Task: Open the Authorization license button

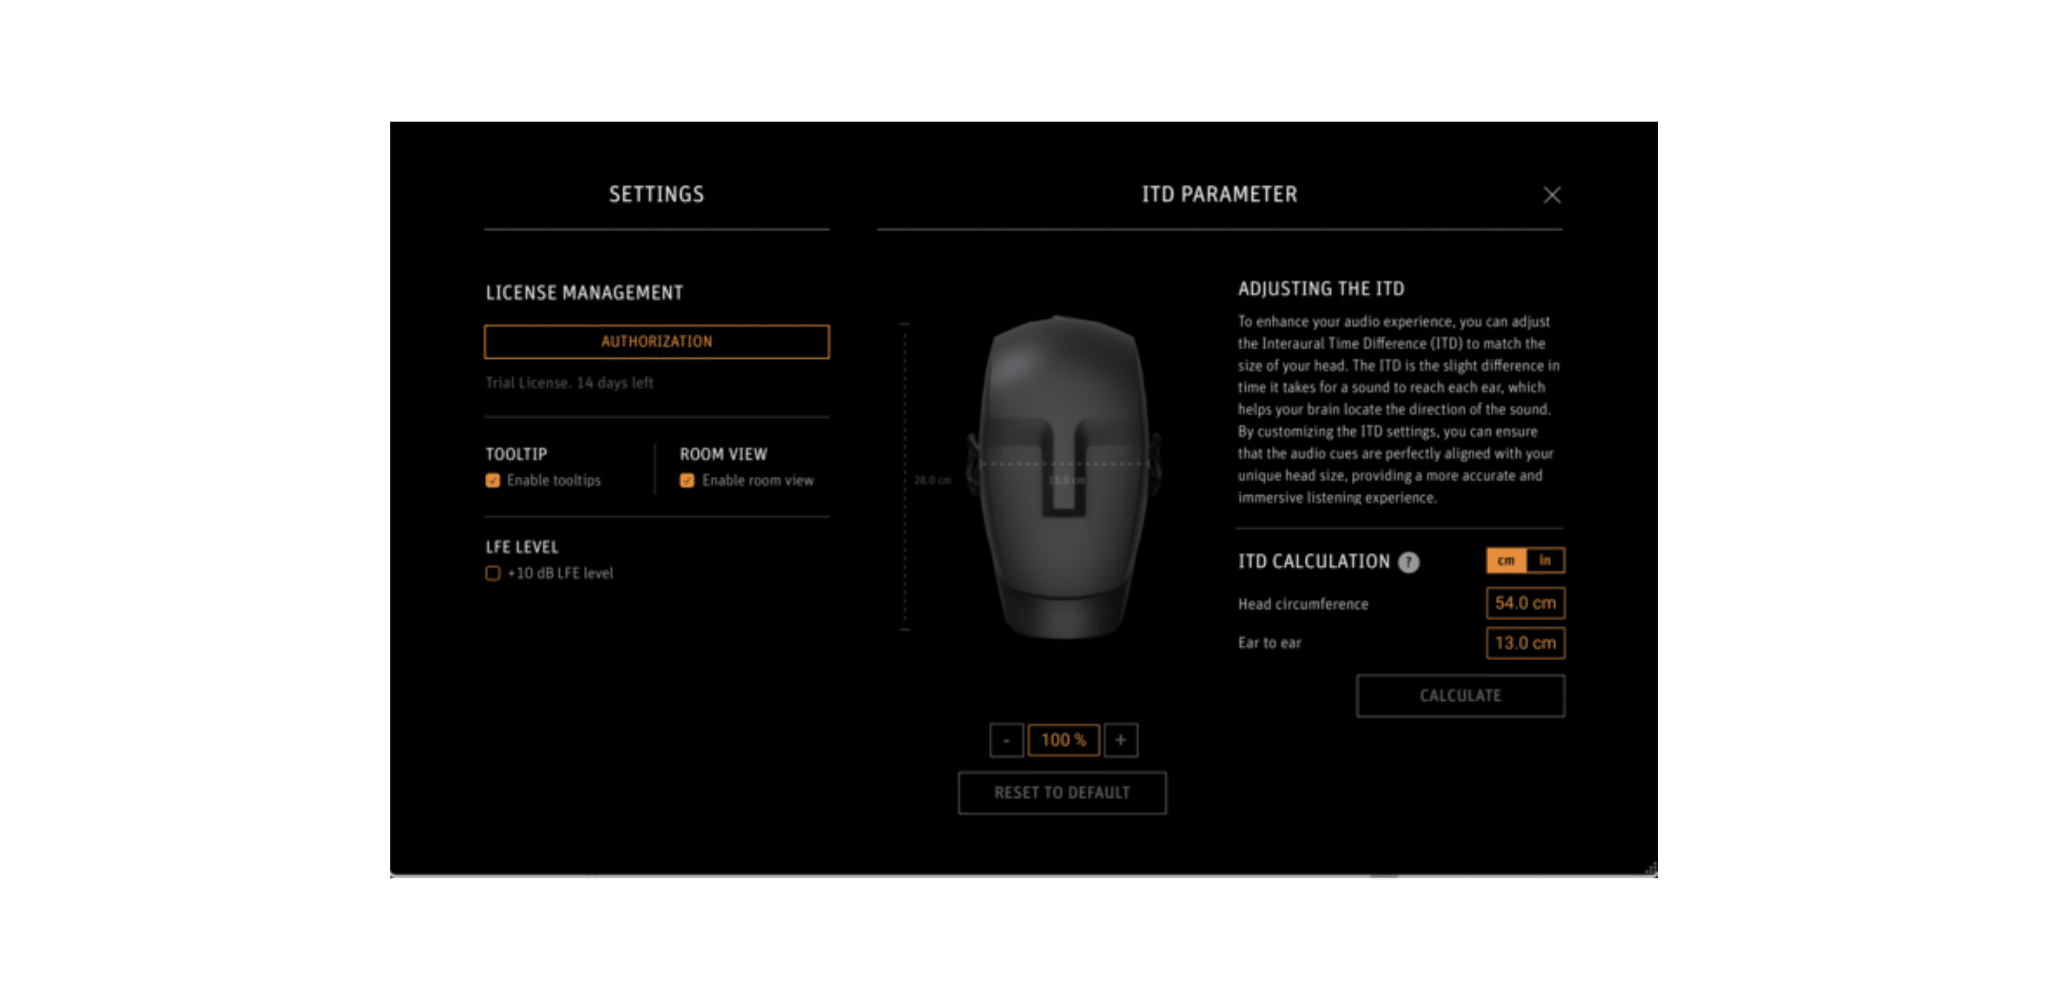Action: 657,342
